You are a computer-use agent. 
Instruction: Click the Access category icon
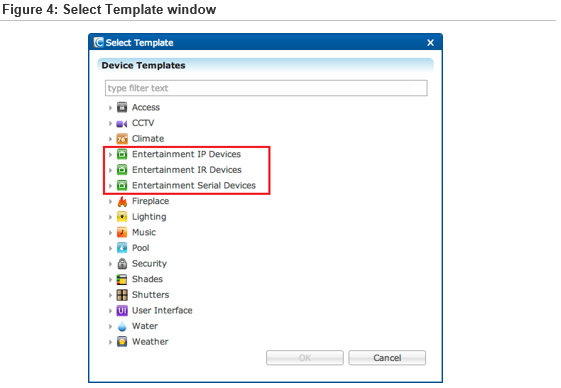click(122, 107)
